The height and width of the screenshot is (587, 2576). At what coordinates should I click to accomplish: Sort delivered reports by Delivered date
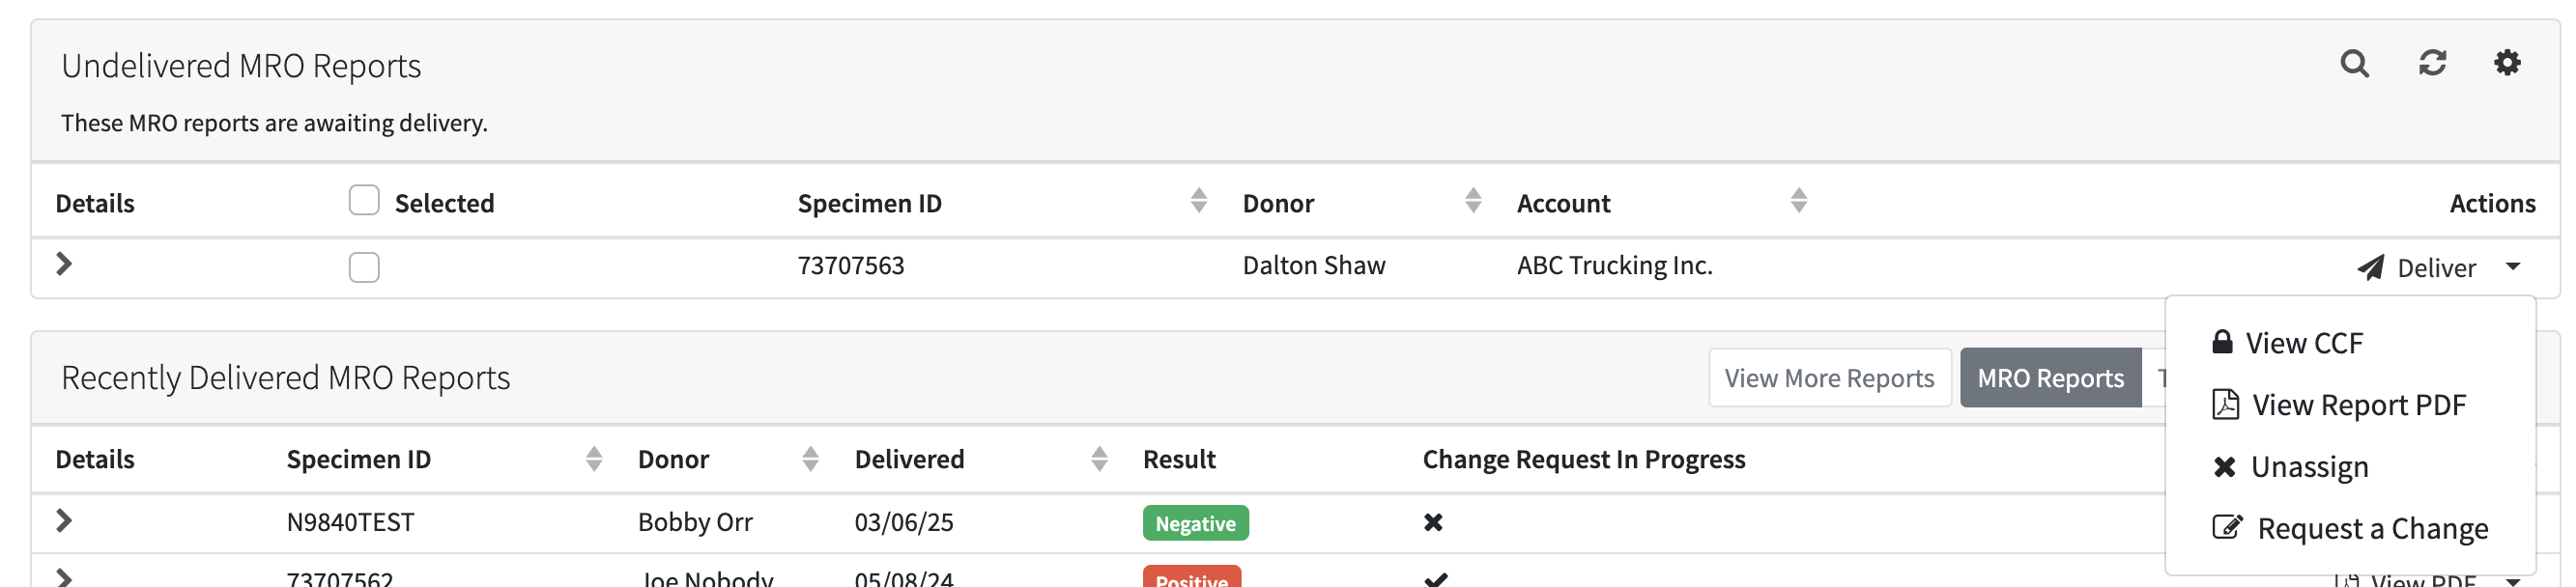pos(1099,459)
